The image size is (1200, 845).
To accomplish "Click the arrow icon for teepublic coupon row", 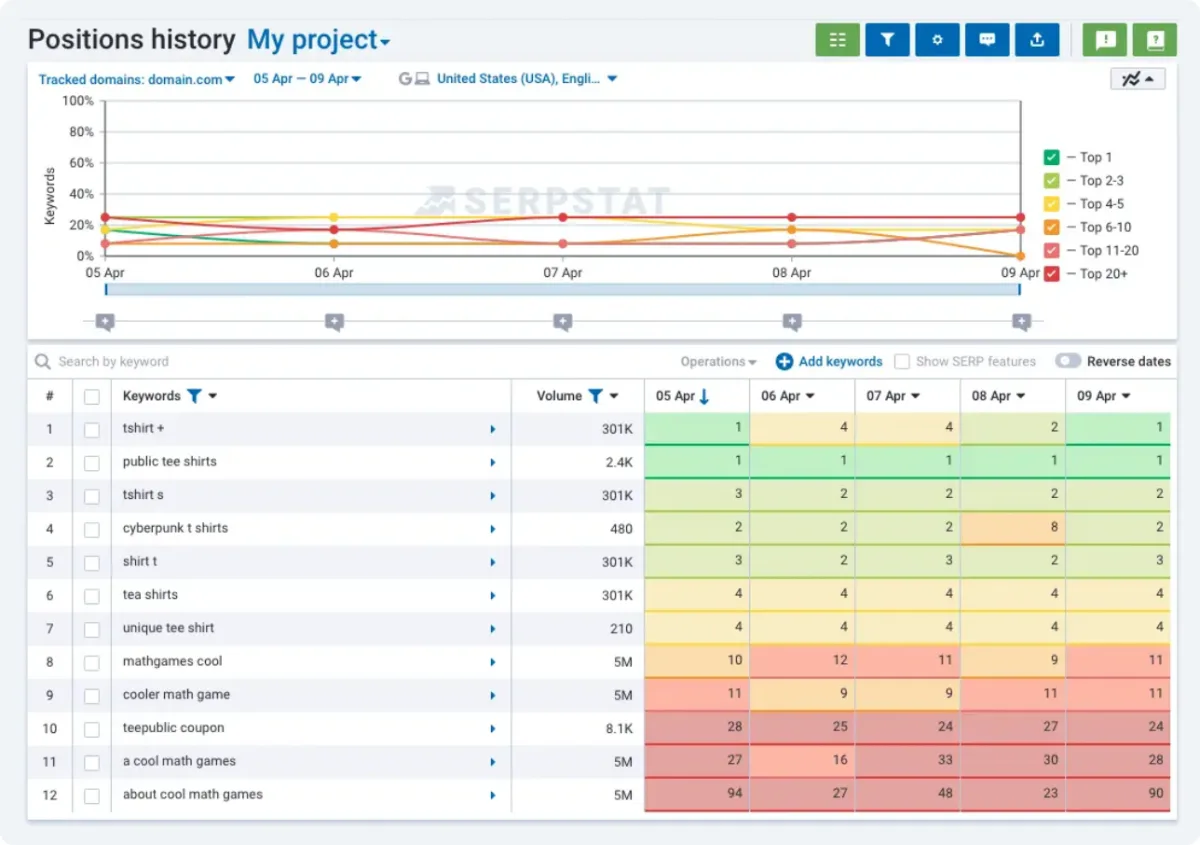I will point(493,729).
